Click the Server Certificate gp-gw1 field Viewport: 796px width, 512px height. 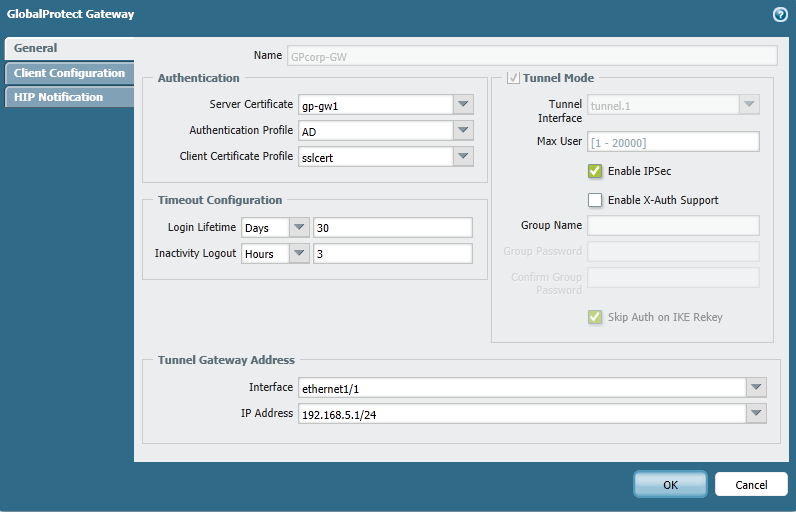pyautogui.click(x=376, y=105)
